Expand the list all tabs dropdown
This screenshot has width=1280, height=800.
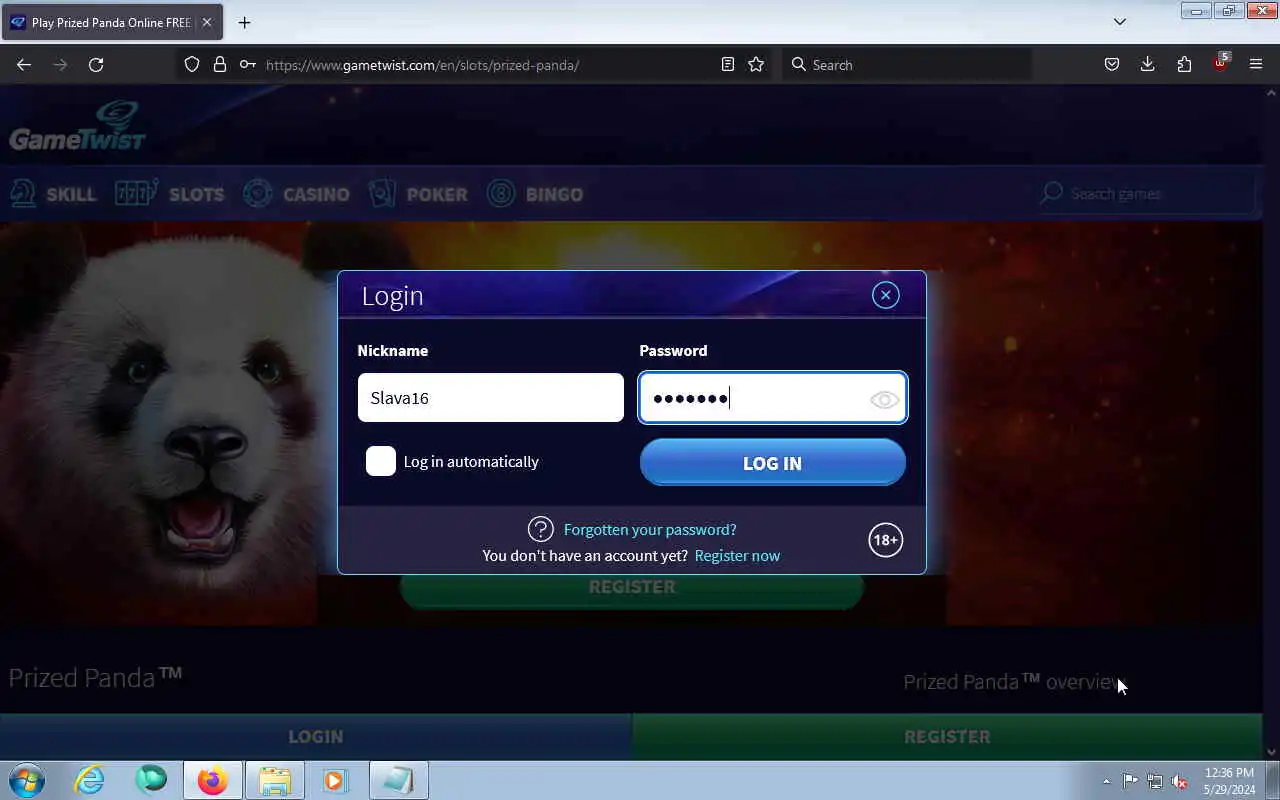[x=1120, y=22]
